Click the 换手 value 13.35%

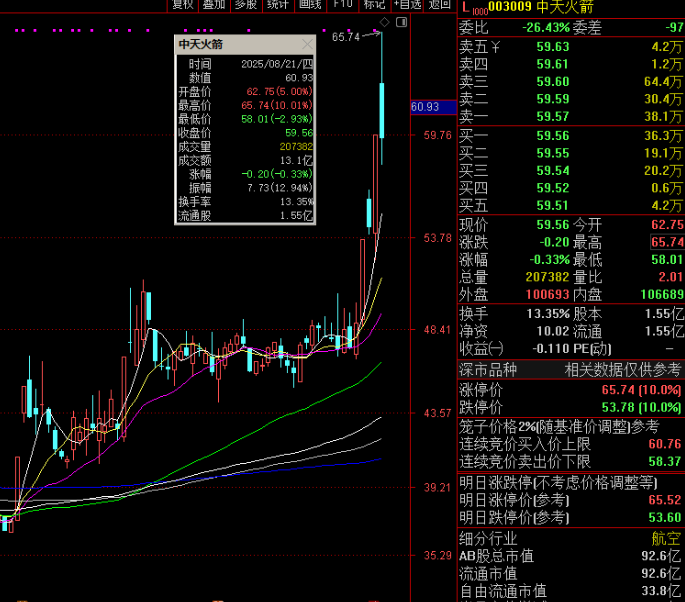548,314
